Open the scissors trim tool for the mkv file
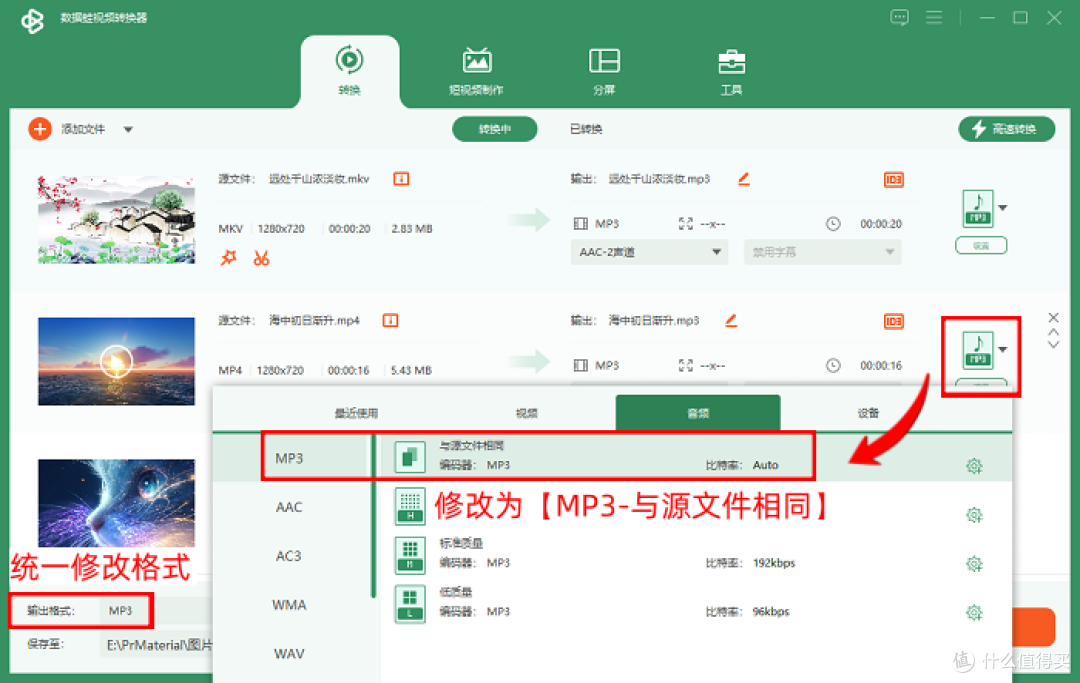This screenshot has width=1080, height=683. pos(261,258)
